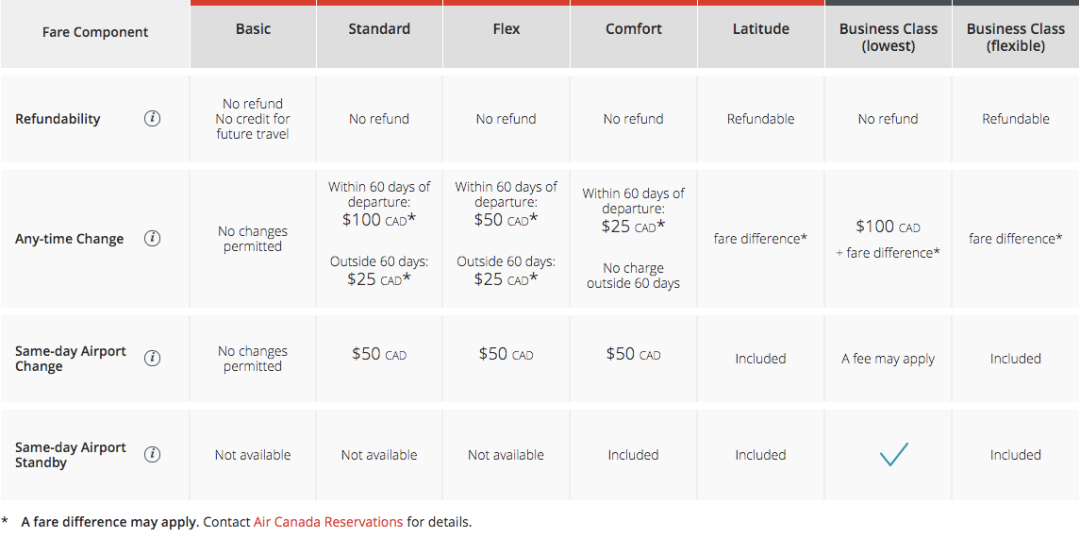
Task: Select the Standard fare column header
Action: pos(379,30)
